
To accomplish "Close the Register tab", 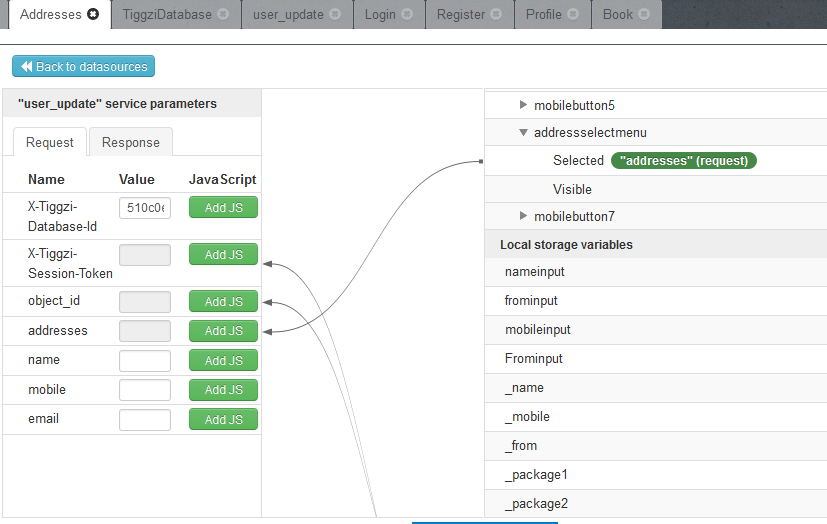I will point(496,15).
